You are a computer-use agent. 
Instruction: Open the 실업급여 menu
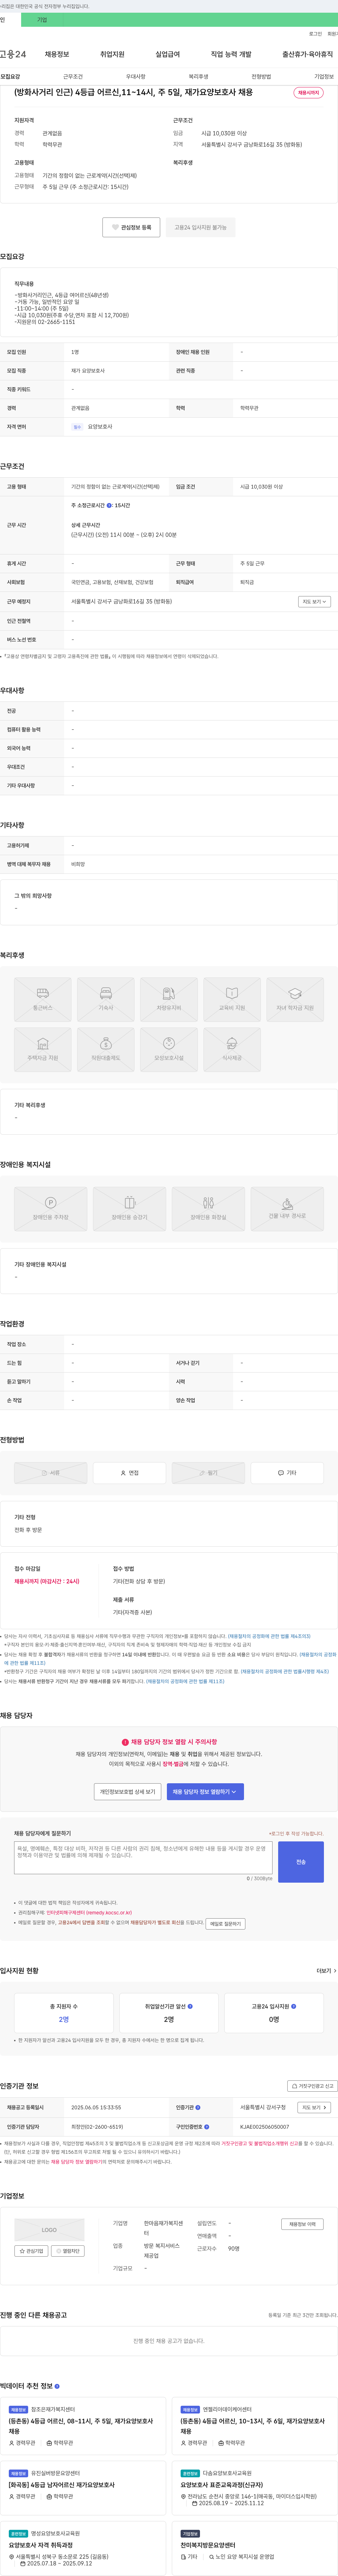coord(168,54)
